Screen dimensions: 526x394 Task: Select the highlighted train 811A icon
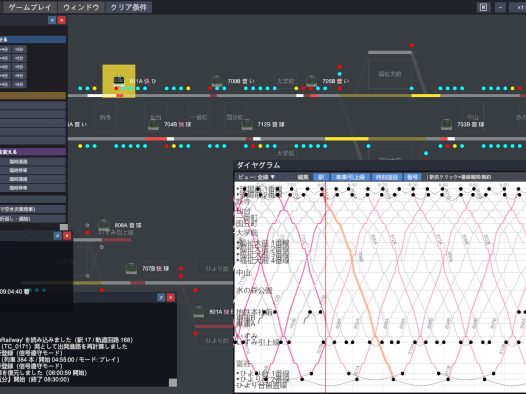[x=119, y=80]
